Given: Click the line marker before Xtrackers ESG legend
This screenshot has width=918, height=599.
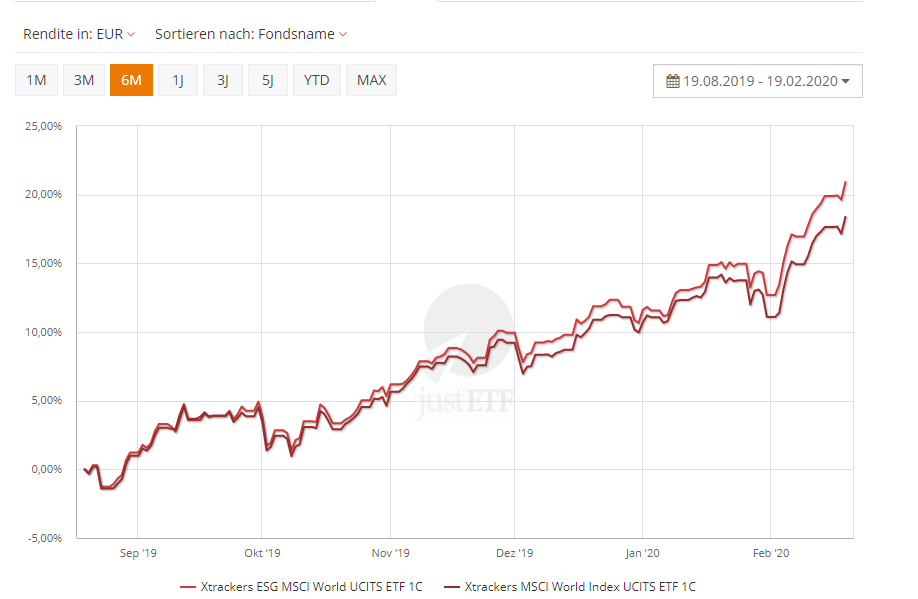Looking at the screenshot, I should (188, 587).
